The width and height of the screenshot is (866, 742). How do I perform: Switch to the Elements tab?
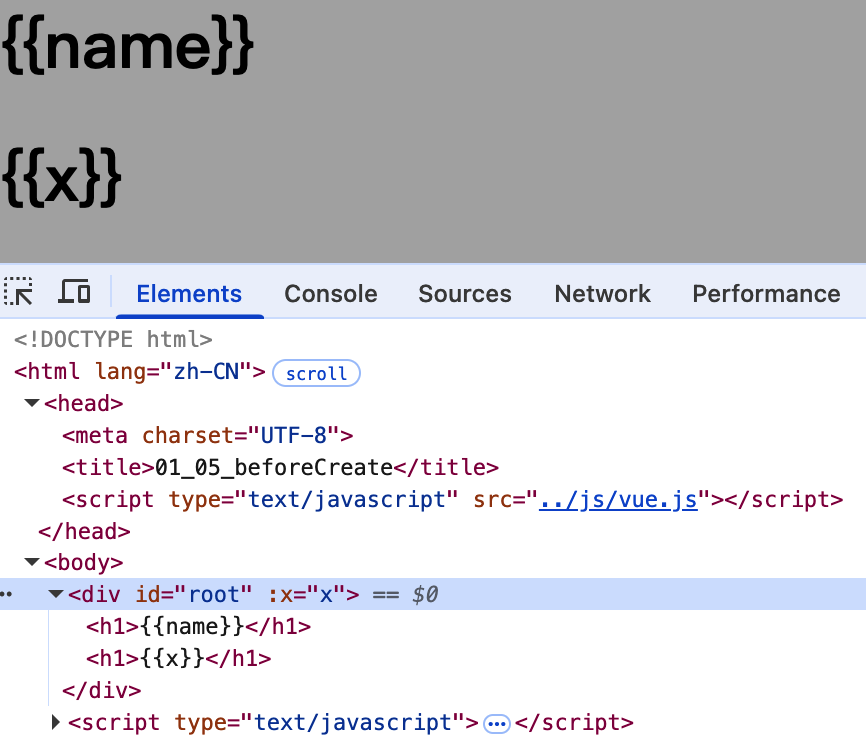189,294
